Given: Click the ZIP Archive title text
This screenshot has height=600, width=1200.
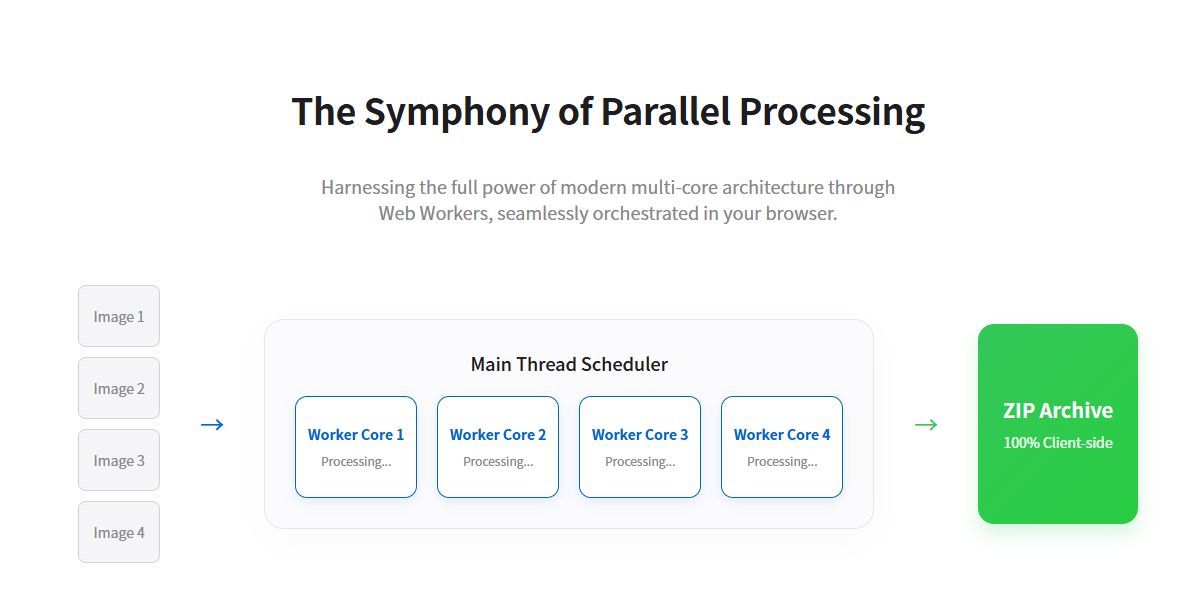Looking at the screenshot, I should click(x=1058, y=410).
